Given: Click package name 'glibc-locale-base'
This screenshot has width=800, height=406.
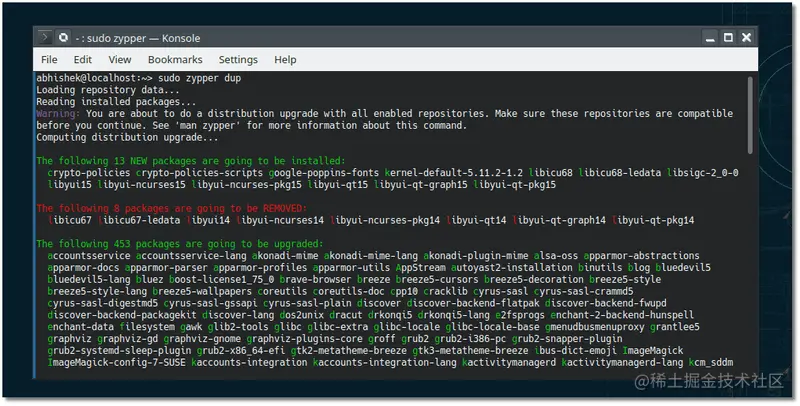Looking at the screenshot, I should (x=492, y=327).
